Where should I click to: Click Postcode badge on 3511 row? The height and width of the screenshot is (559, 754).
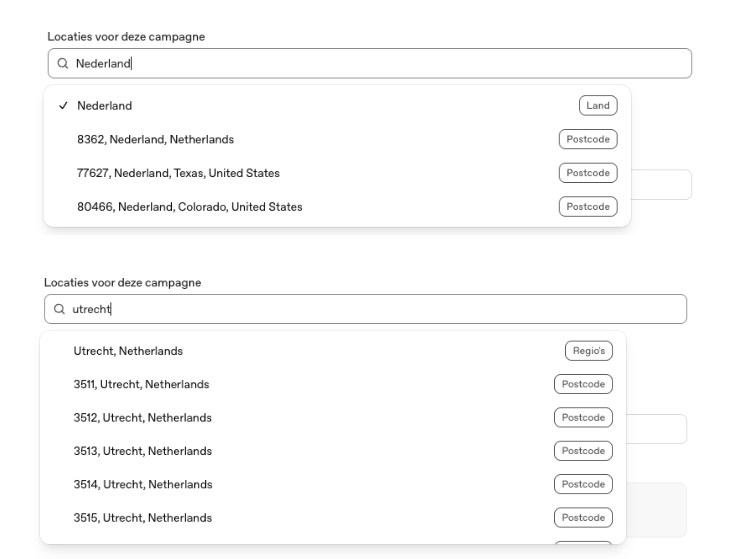pyautogui.click(x=583, y=384)
